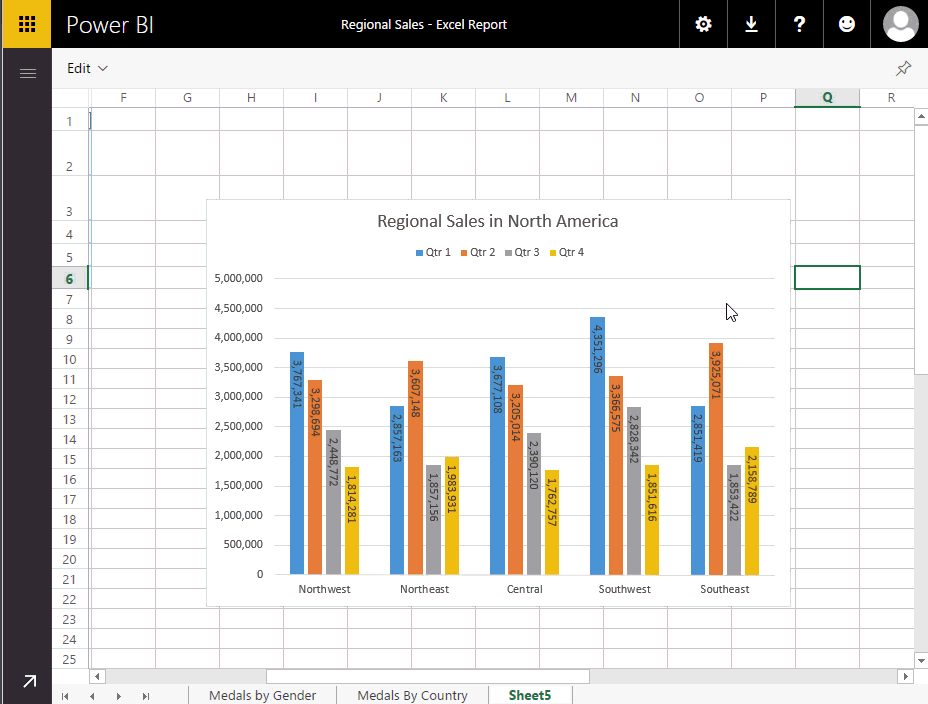Click the Regional Sales in North America chart title
Screen dimensions: 928x704
497,221
